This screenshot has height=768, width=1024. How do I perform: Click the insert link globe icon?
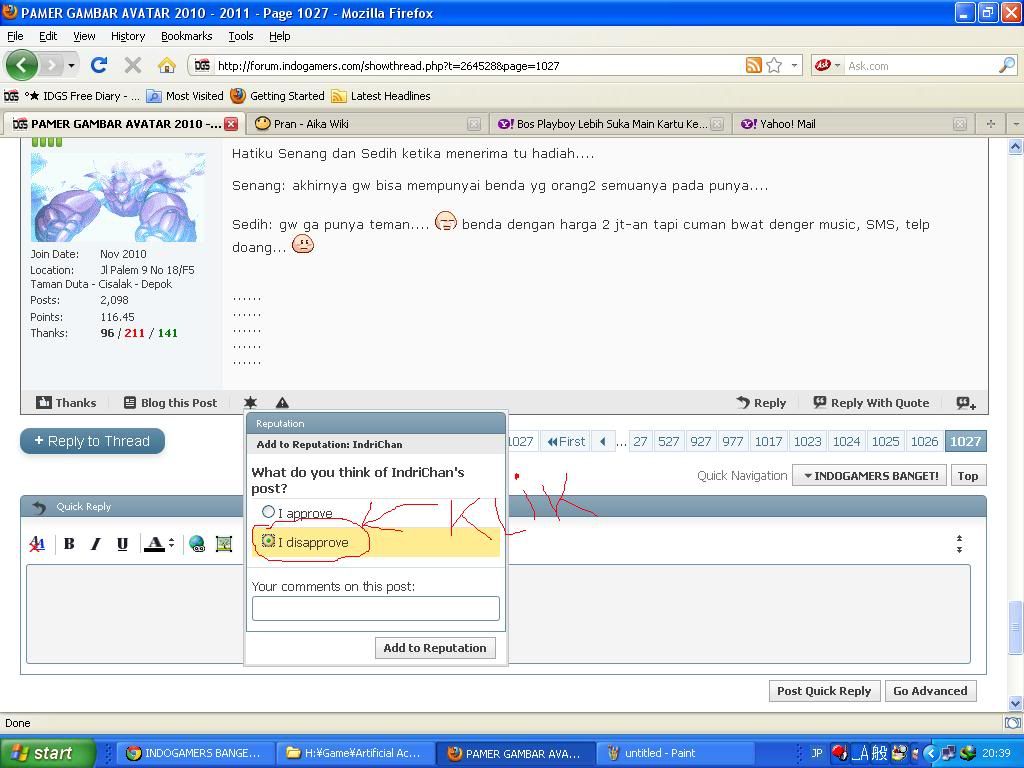[x=197, y=543]
